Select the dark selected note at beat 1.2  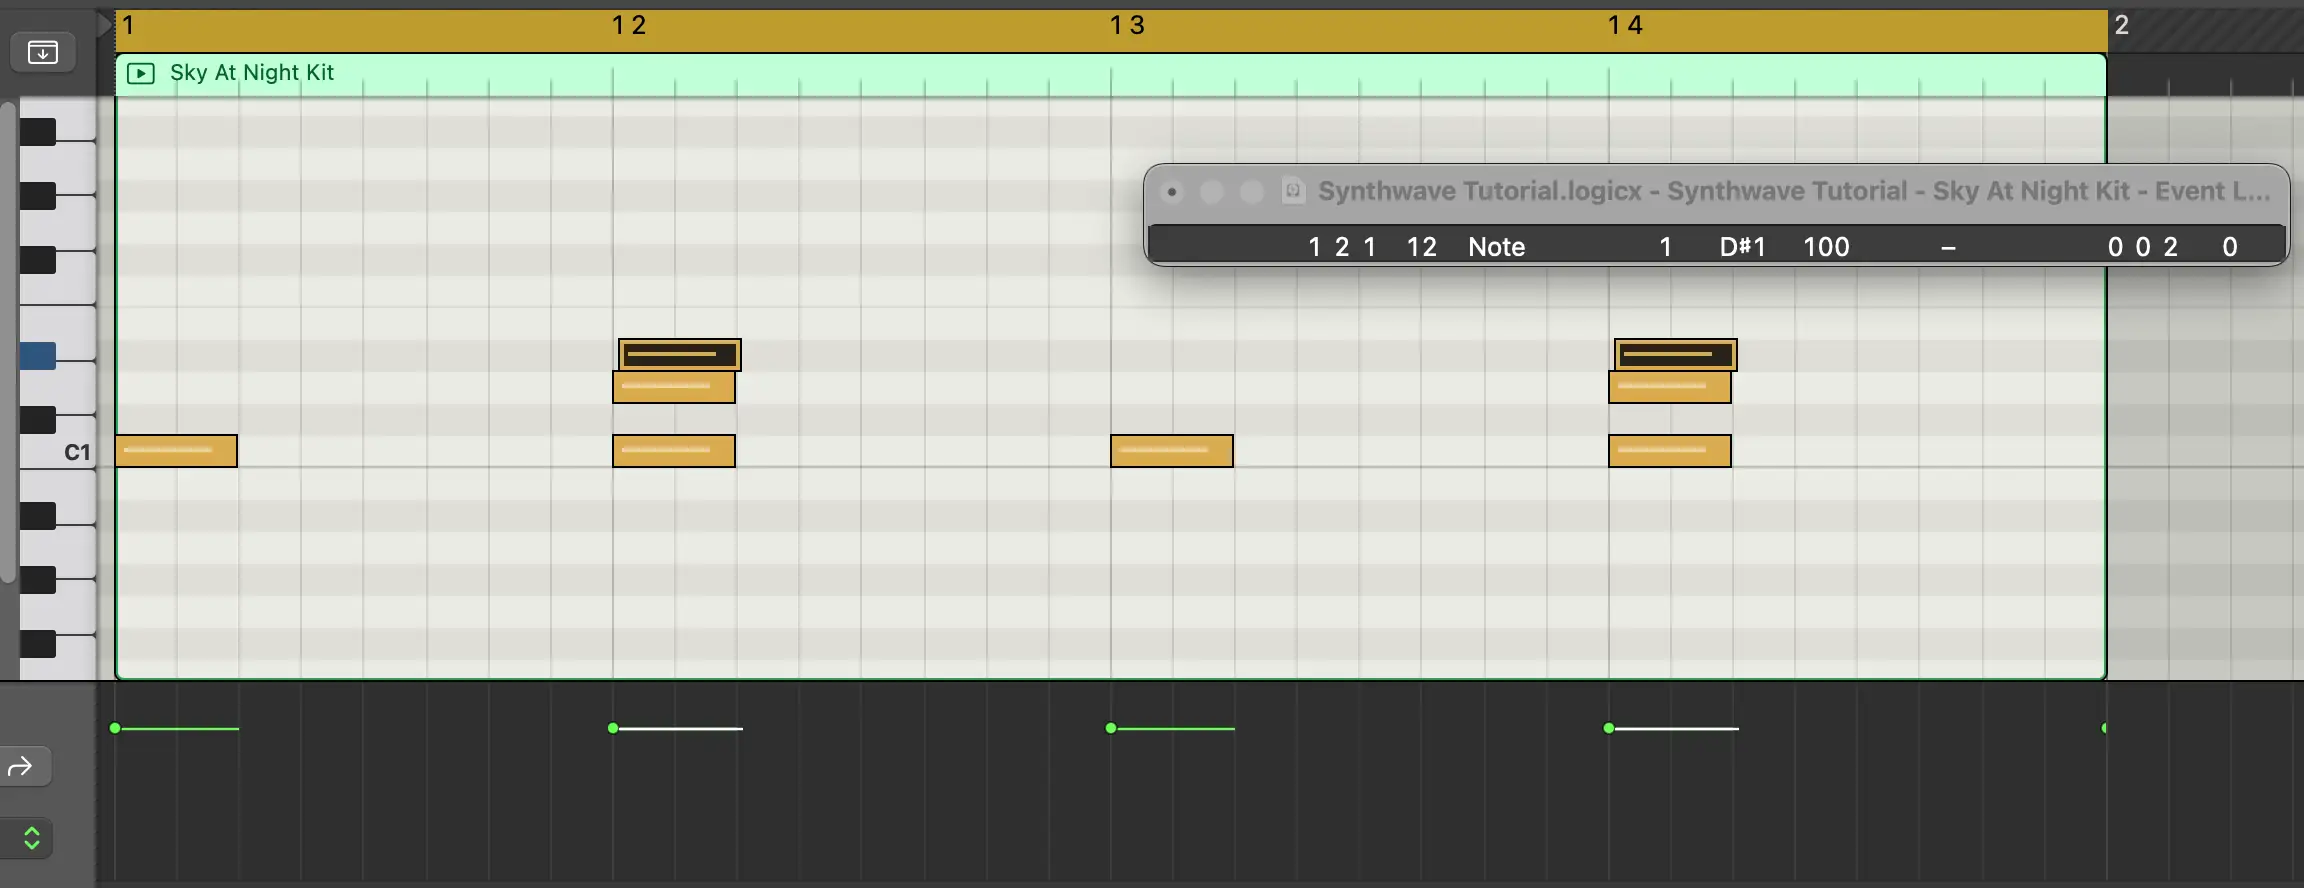(x=680, y=354)
